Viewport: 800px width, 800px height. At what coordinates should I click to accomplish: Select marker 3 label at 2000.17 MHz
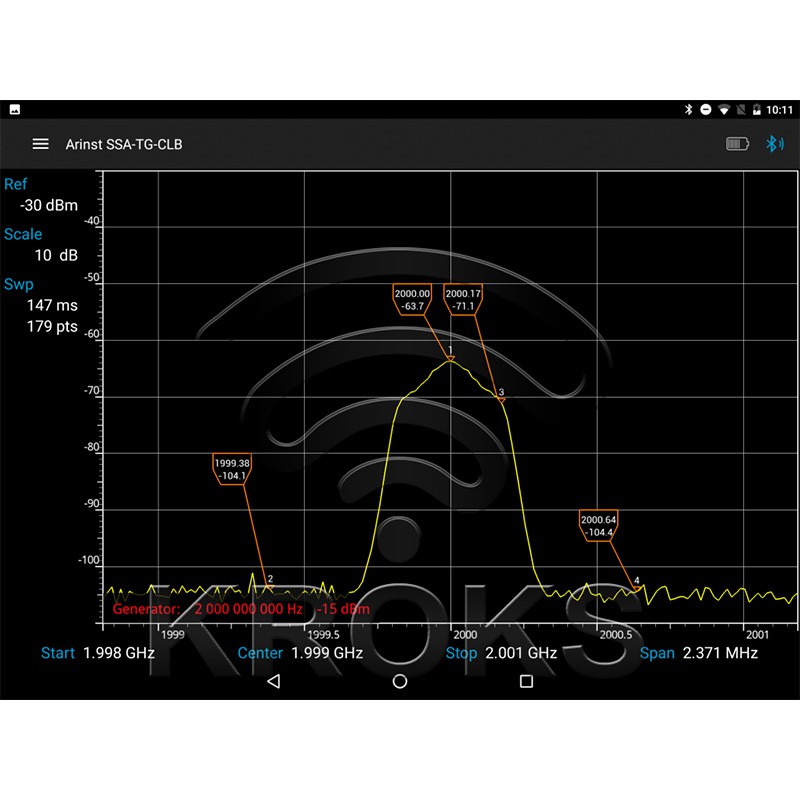[x=463, y=299]
